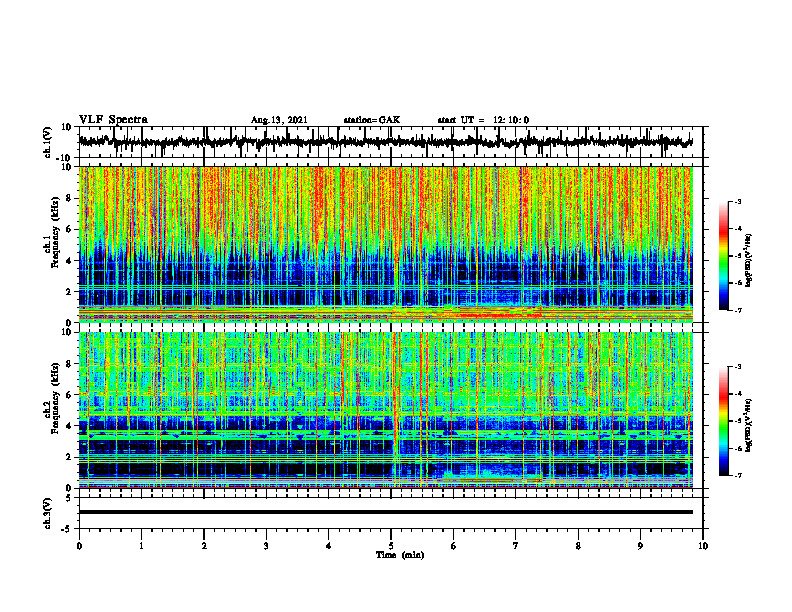
Task: Click the "station=GAK" header label
Action: click(x=372, y=120)
